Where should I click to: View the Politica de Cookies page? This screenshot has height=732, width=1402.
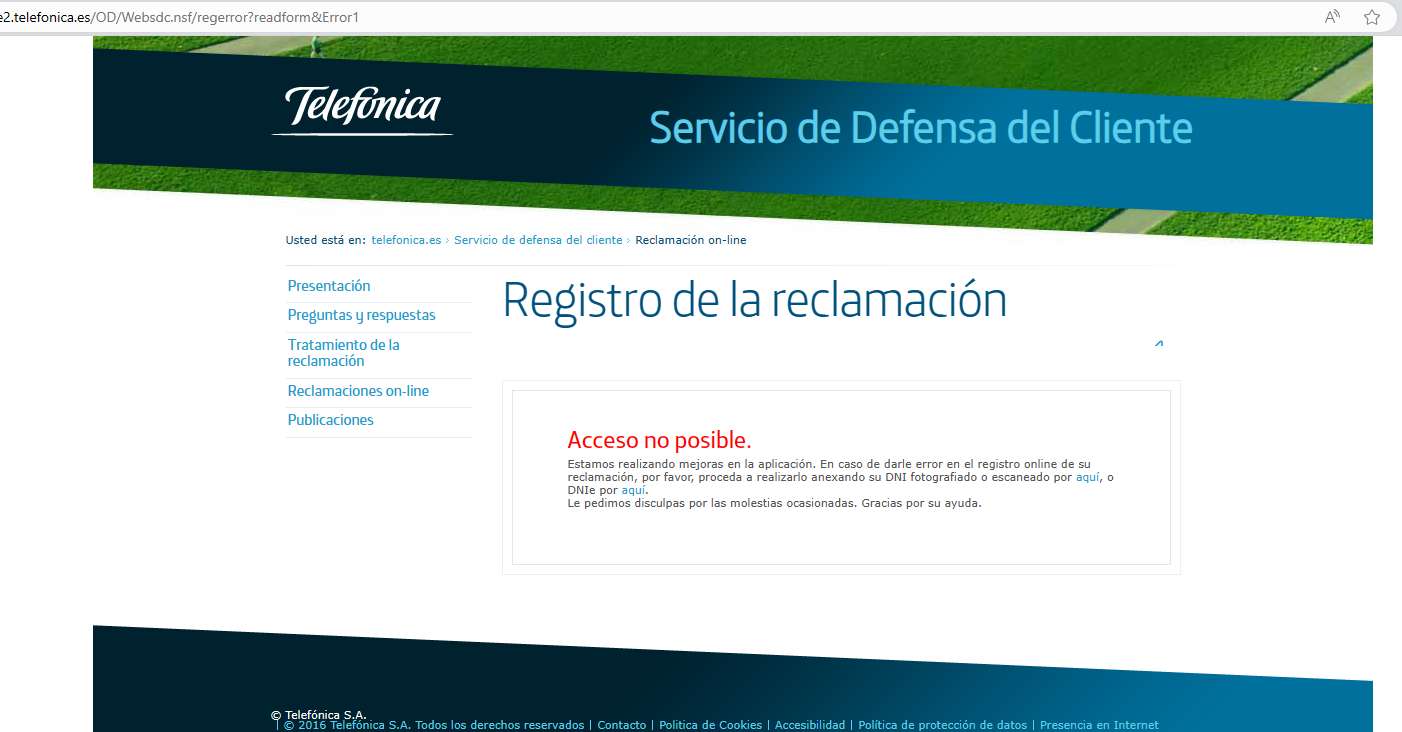(710, 724)
